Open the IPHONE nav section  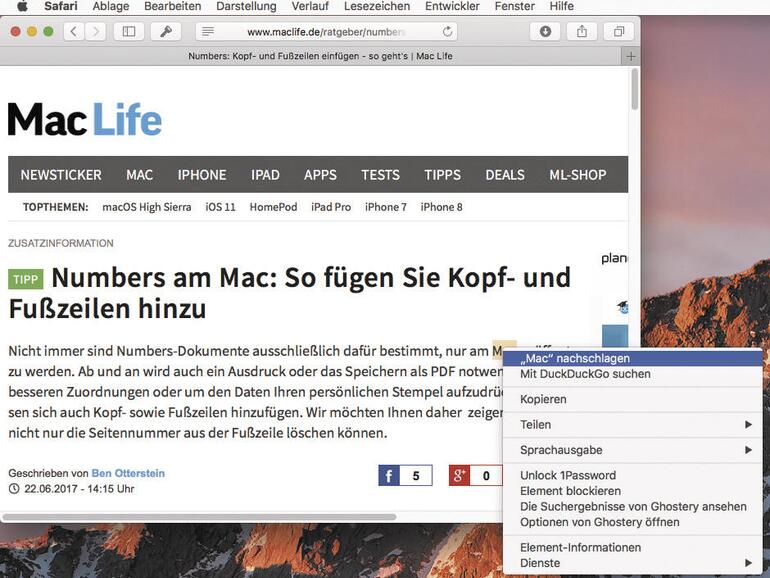pyautogui.click(x=202, y=175)
